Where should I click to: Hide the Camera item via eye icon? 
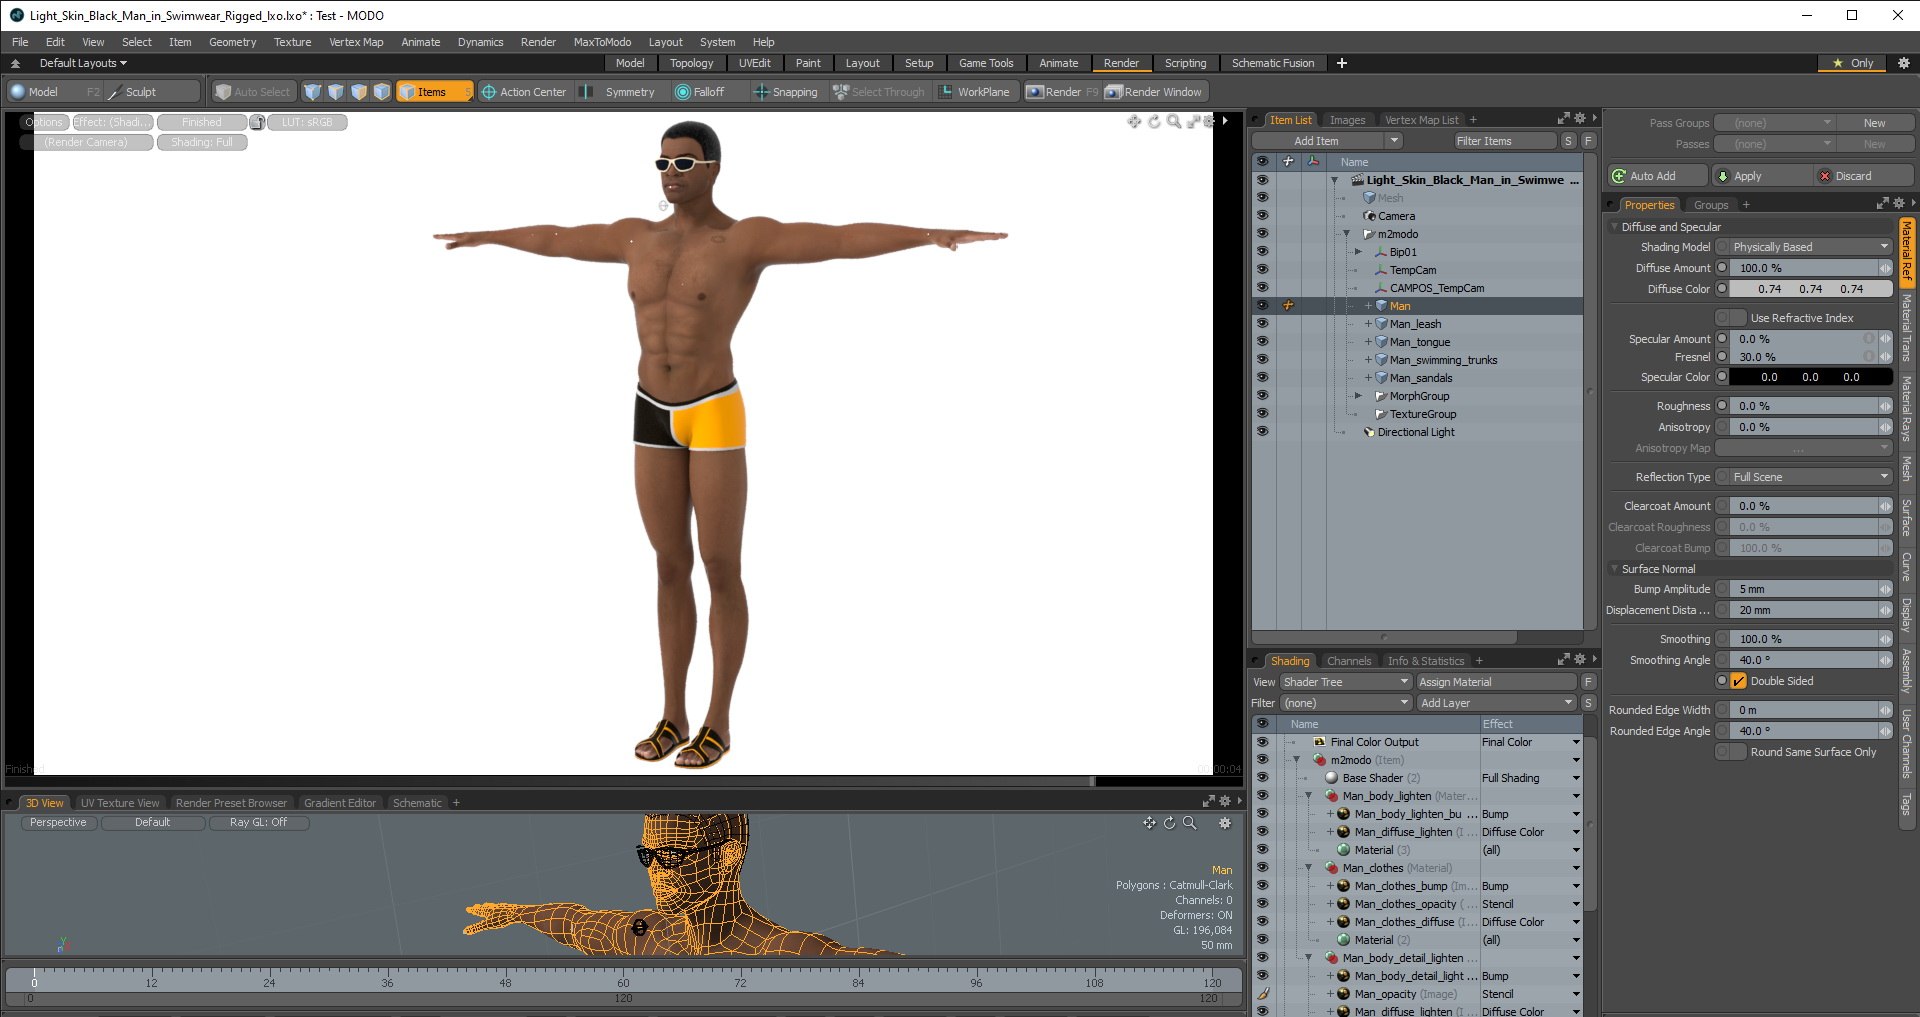click(1262, 216)
